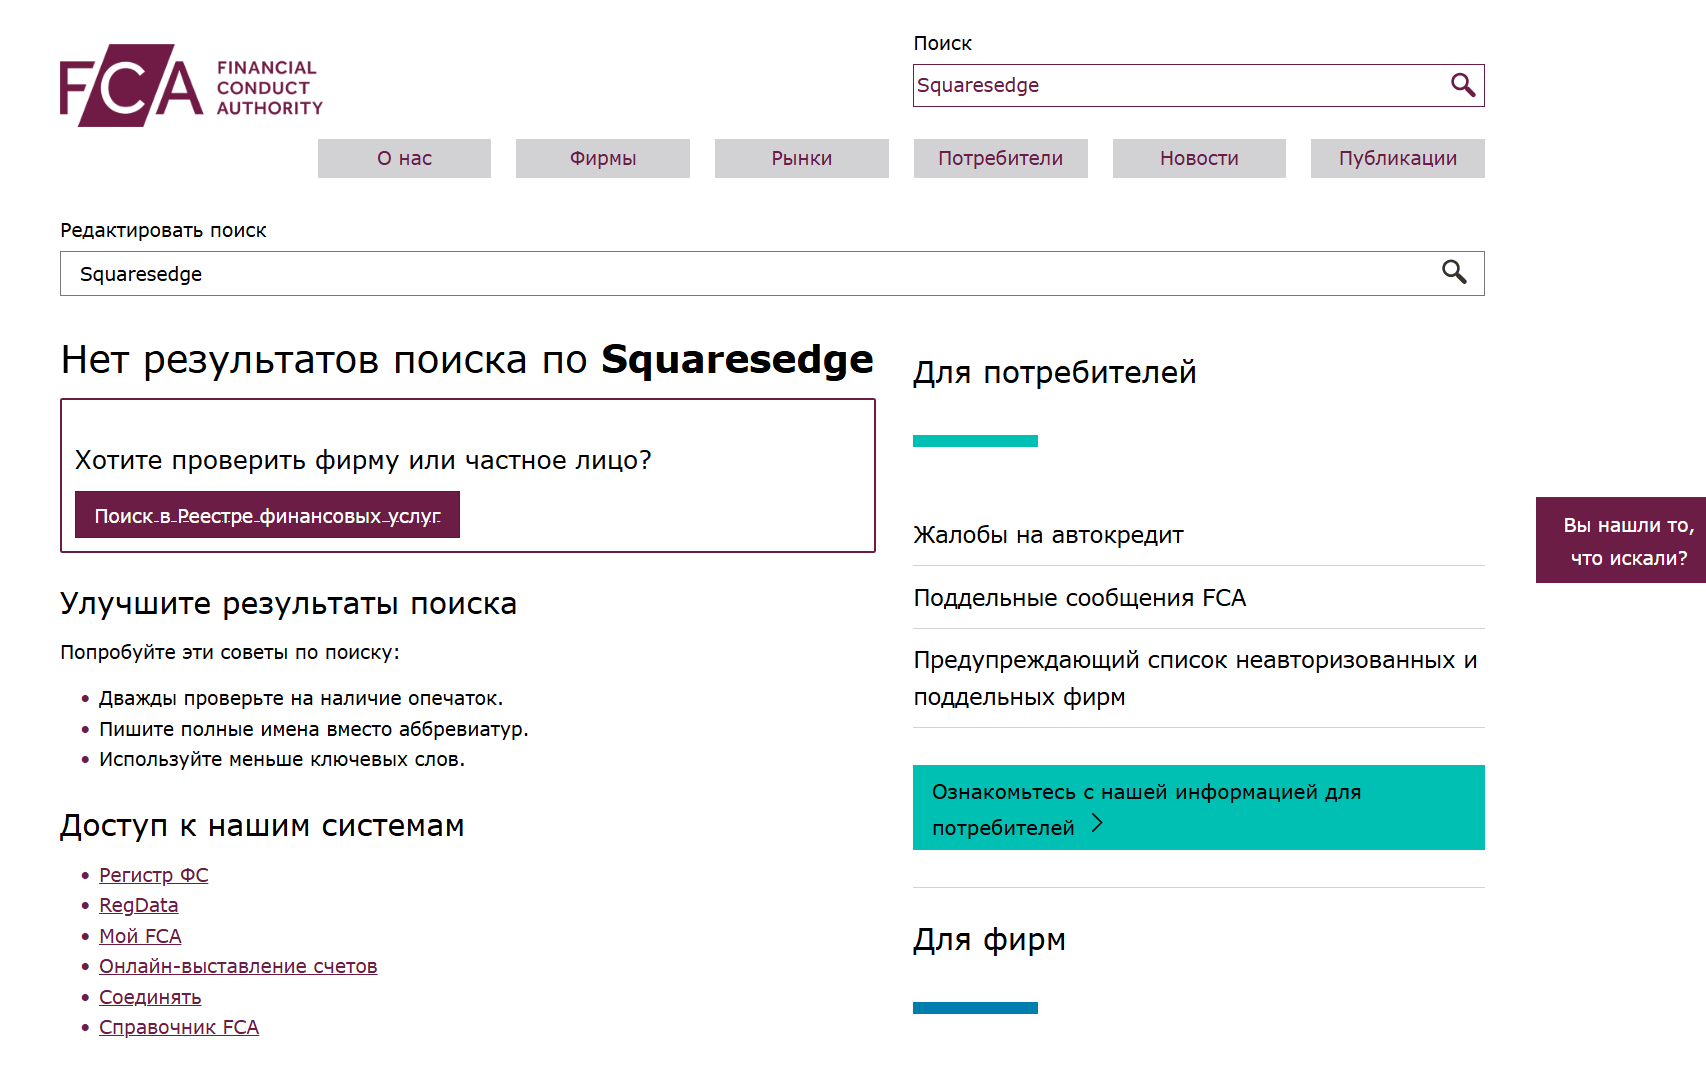This screenshot has width=1706, height=1079.
Task: Click the FCA logo
Action: (x=190, y=86)
